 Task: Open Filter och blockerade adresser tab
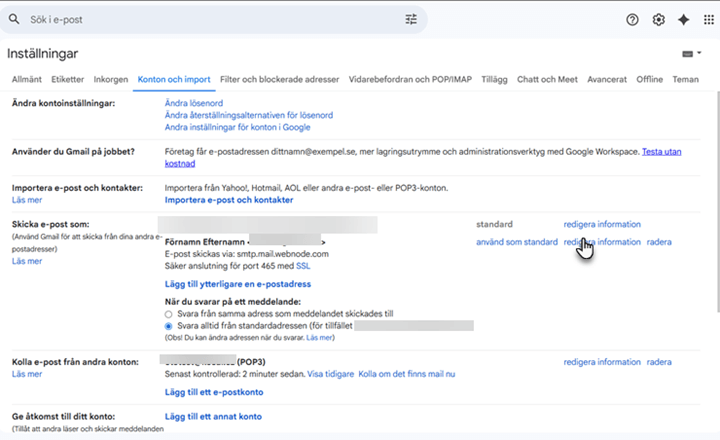[x=280, y=79]
